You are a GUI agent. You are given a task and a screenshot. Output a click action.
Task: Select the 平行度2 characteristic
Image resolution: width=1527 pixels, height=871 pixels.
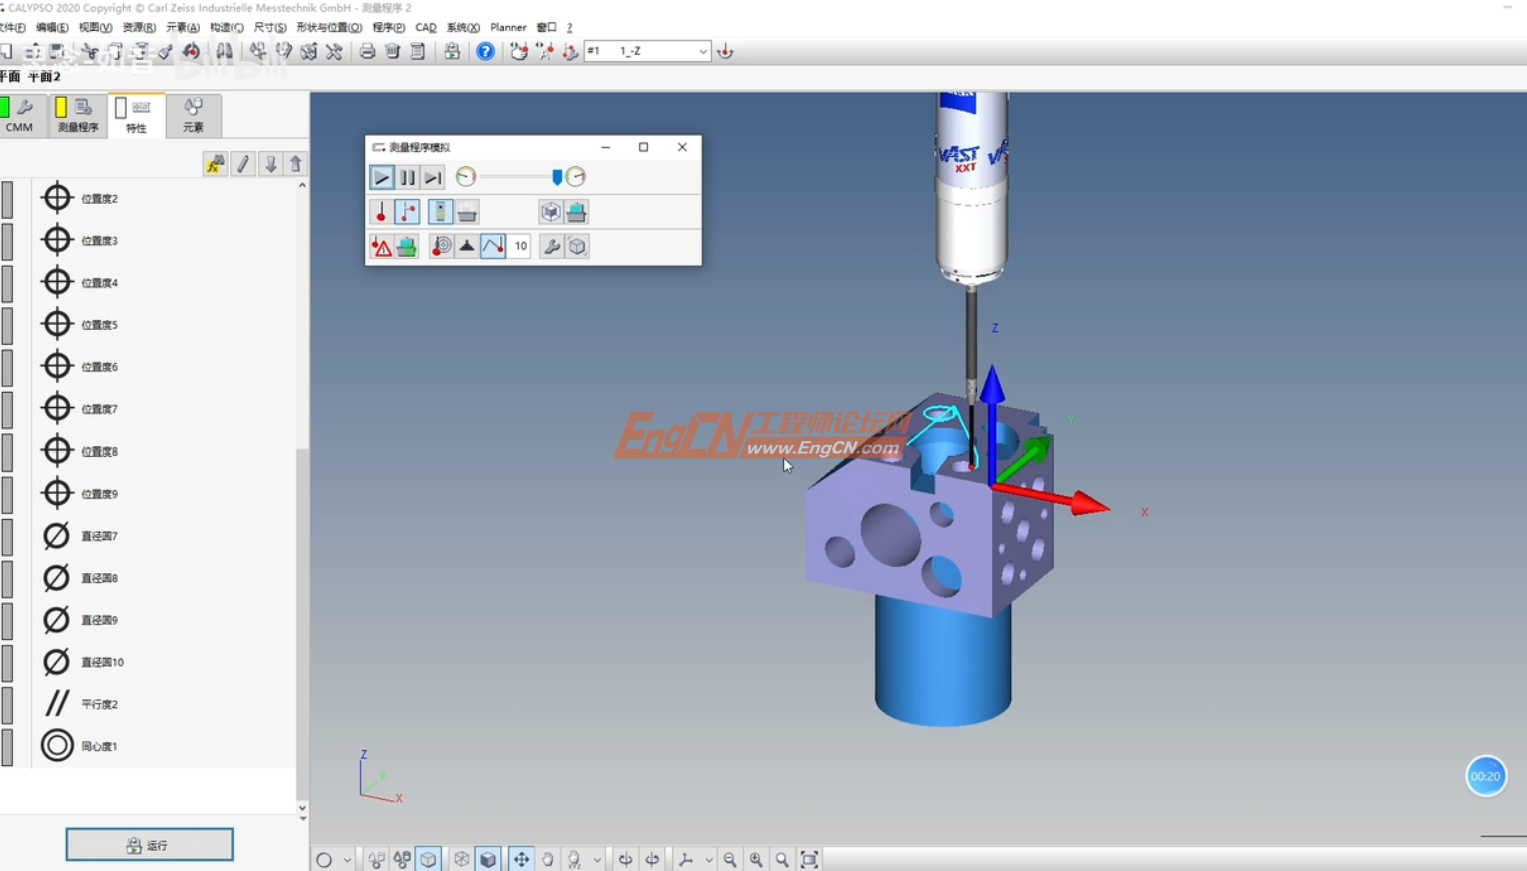coord(99,704)
